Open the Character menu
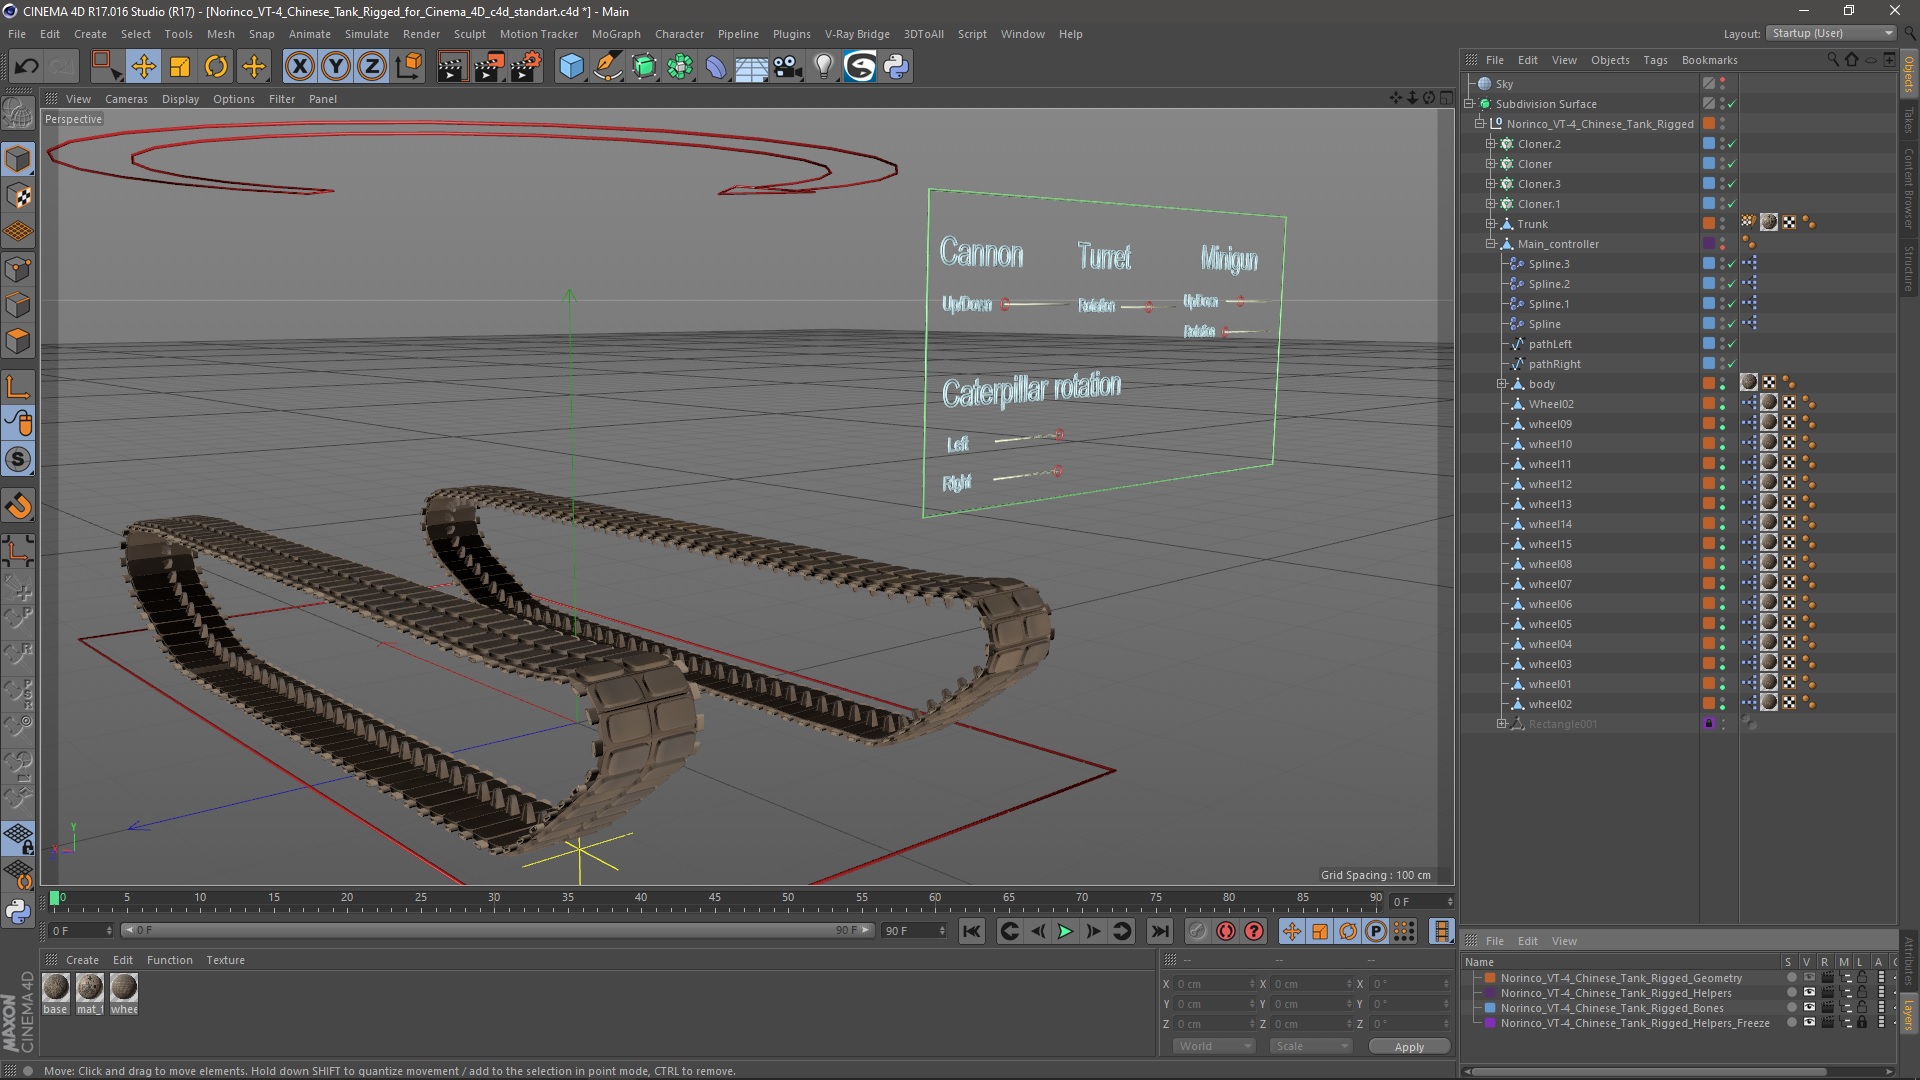1920x1080 pixels. click(x=680, y=34)
